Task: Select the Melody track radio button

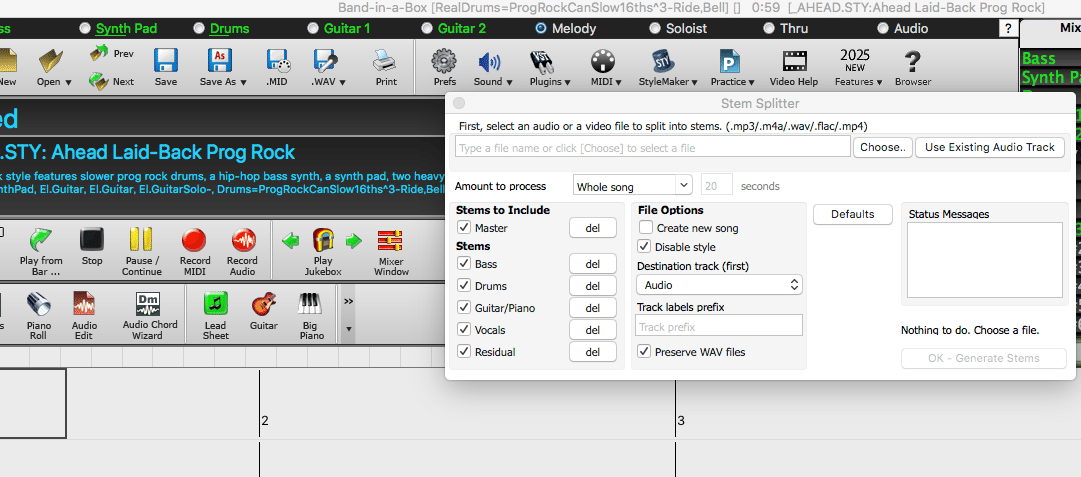Action: 540,28
